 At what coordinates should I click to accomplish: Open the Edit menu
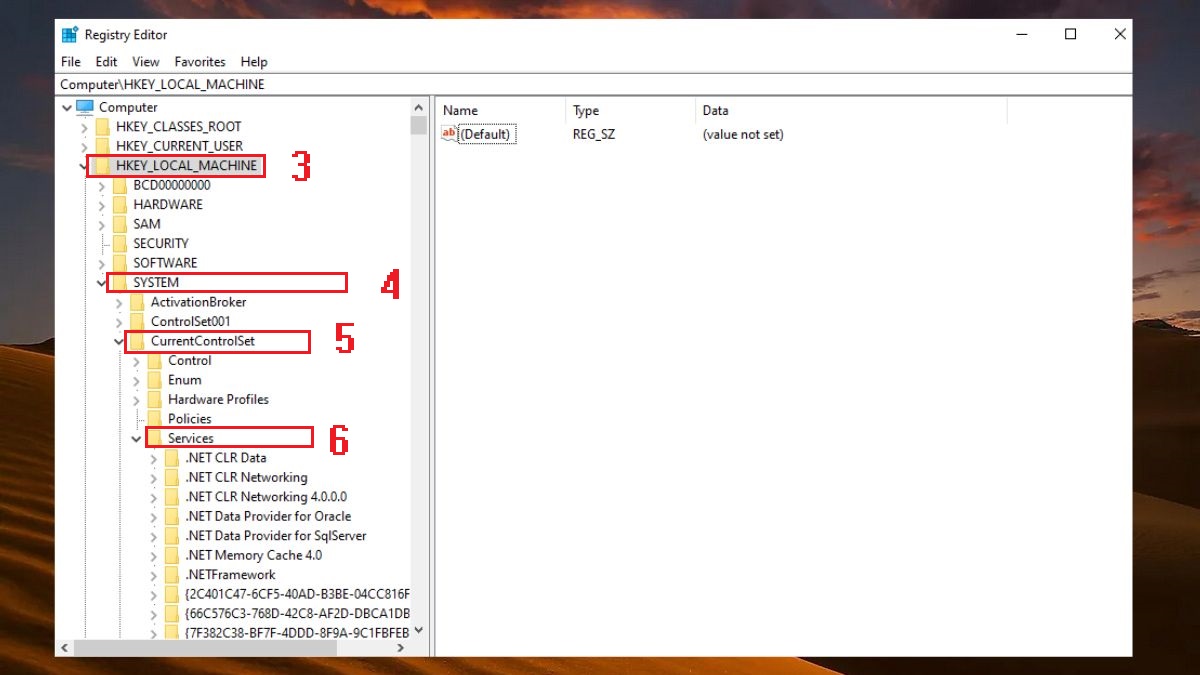[x=106, y=62]
